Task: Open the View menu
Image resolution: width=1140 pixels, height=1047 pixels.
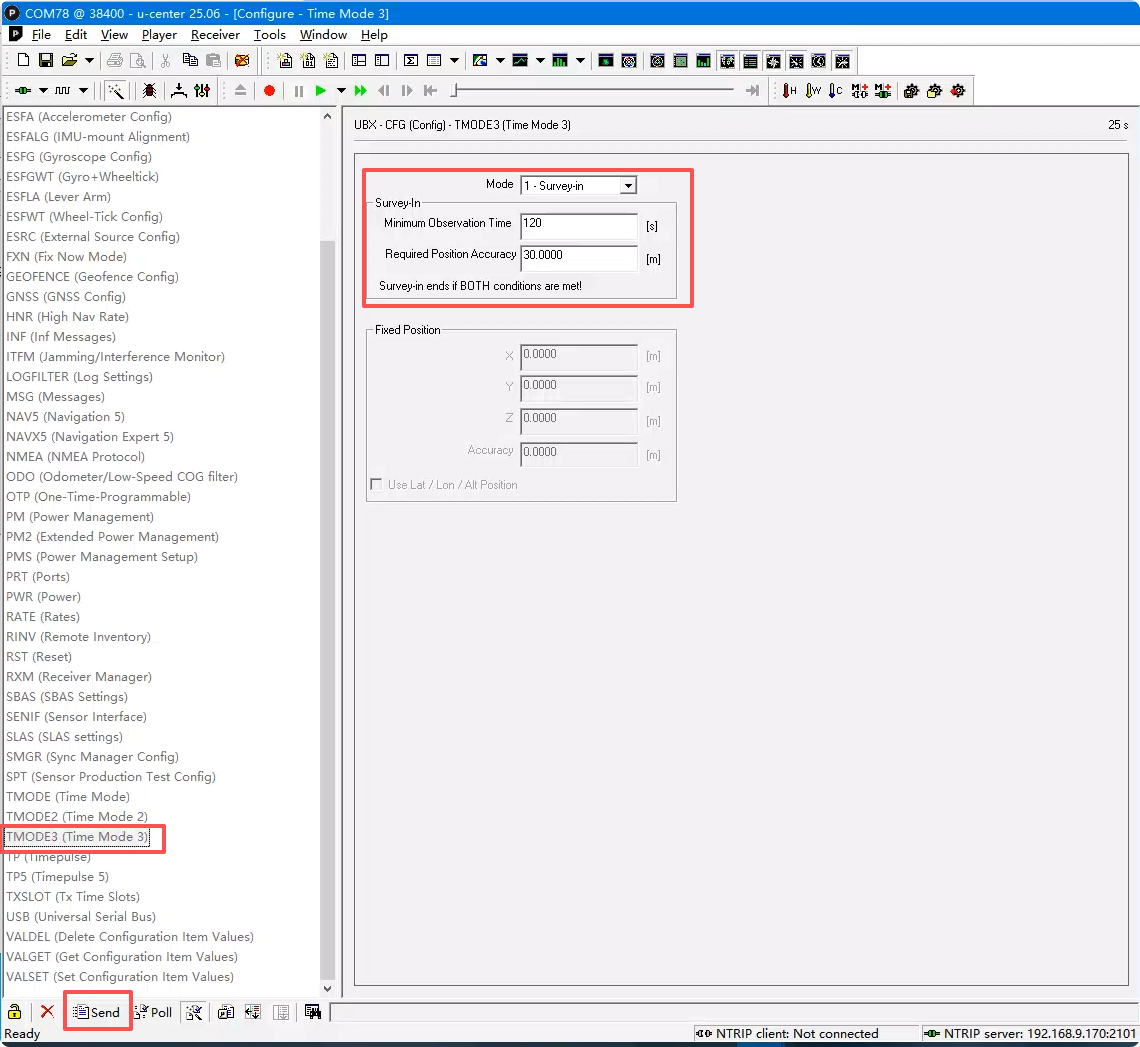Action: coord(114,34)
